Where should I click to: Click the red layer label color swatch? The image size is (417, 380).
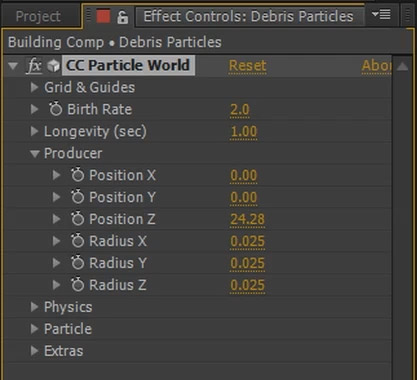pyautogui.click(x=103, y=16)
